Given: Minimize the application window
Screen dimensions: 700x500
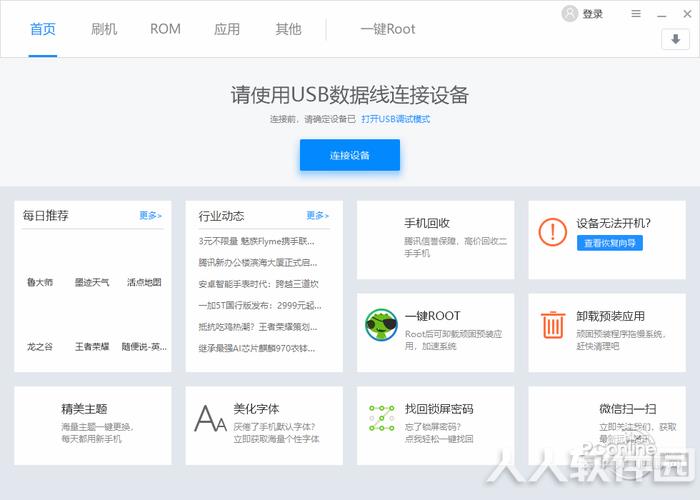Looking at the screenshot, I should click(x=662, y=15).
